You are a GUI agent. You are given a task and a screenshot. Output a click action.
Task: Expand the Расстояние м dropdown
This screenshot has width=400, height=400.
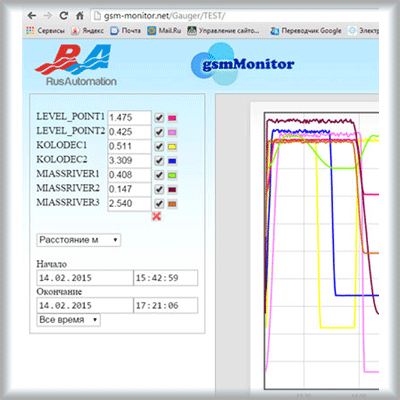78,240
